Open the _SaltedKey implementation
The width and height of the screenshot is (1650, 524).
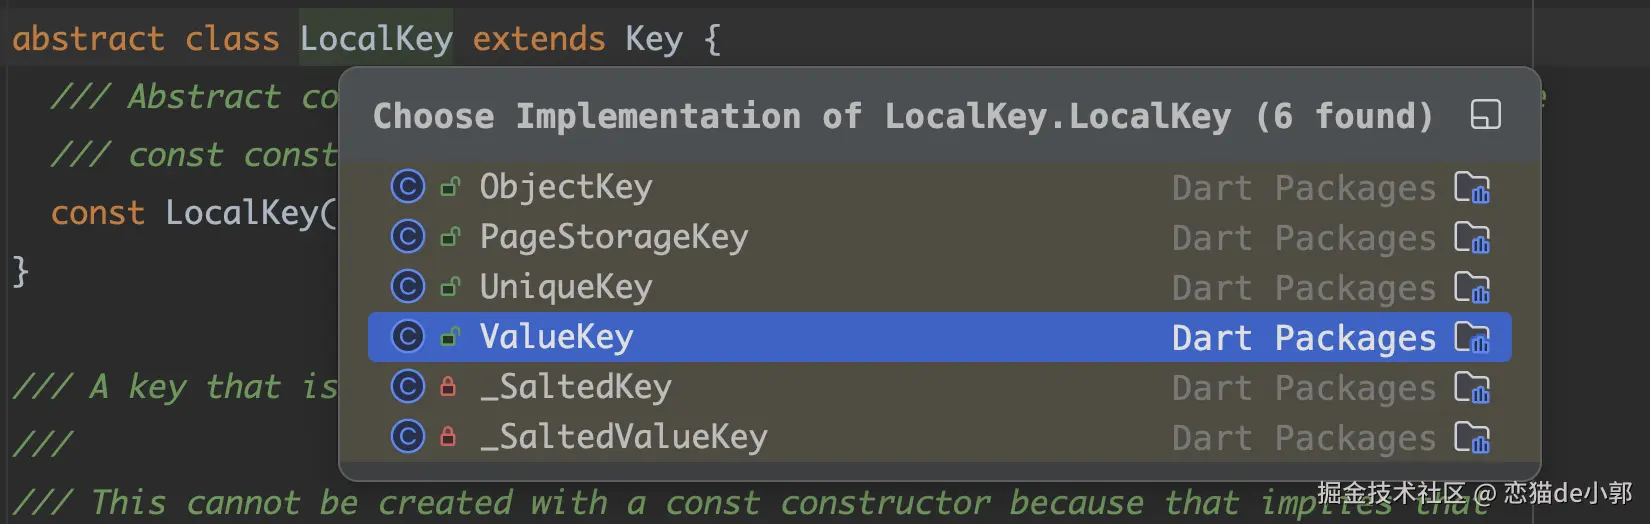(939, 387)
